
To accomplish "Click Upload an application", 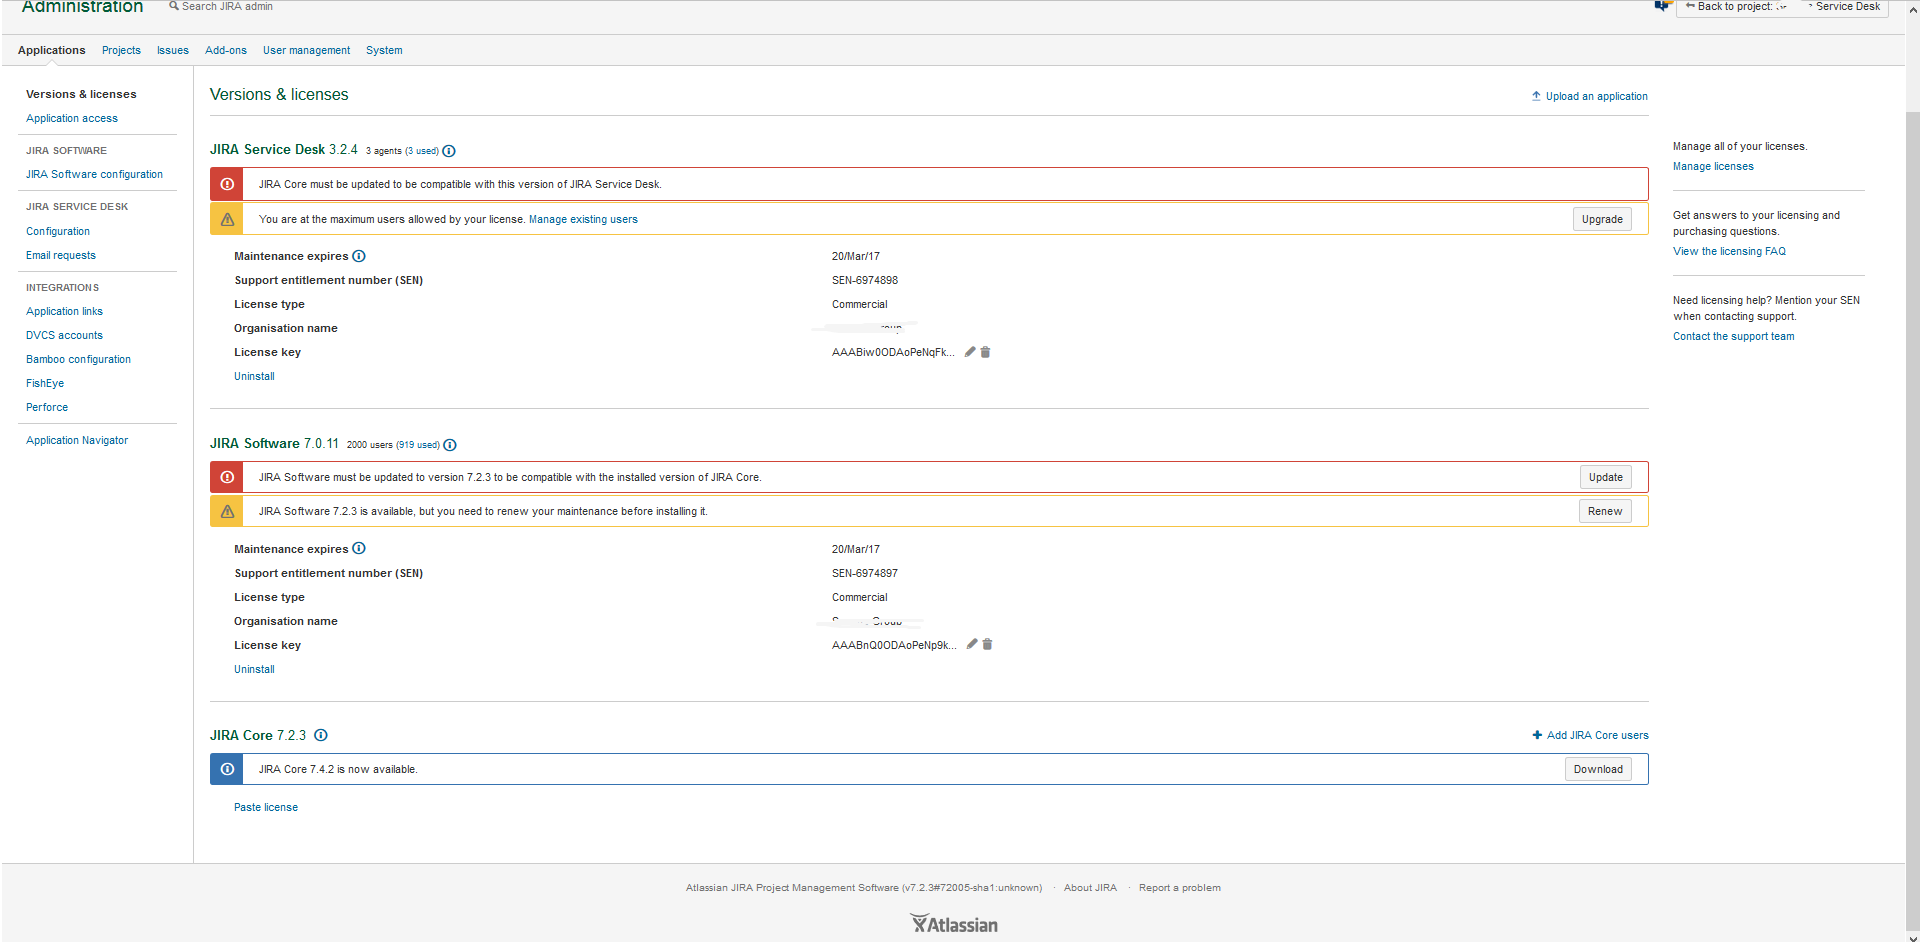I will click(x=1590, y=96).
